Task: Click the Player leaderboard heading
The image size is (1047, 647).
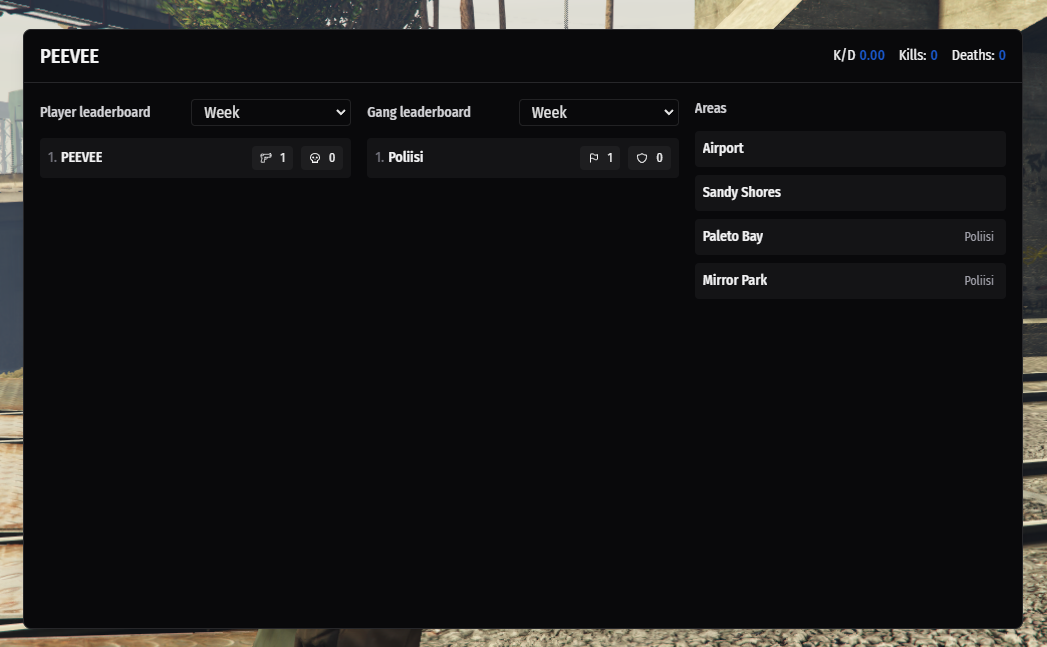Action: point(95,112)
